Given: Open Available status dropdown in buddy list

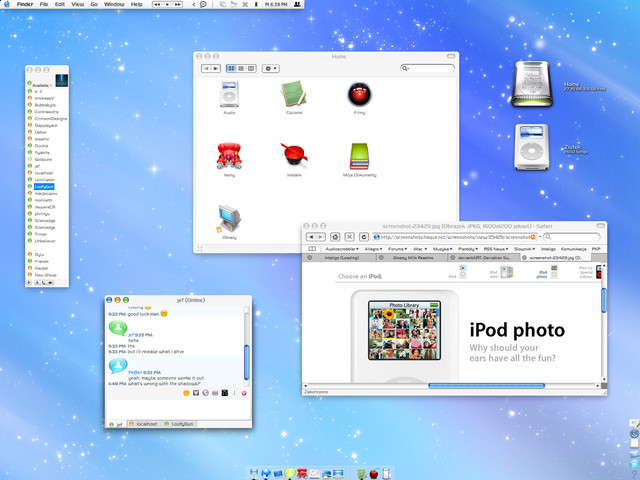Looking at the screenshot, I should (x=42, y=85).
